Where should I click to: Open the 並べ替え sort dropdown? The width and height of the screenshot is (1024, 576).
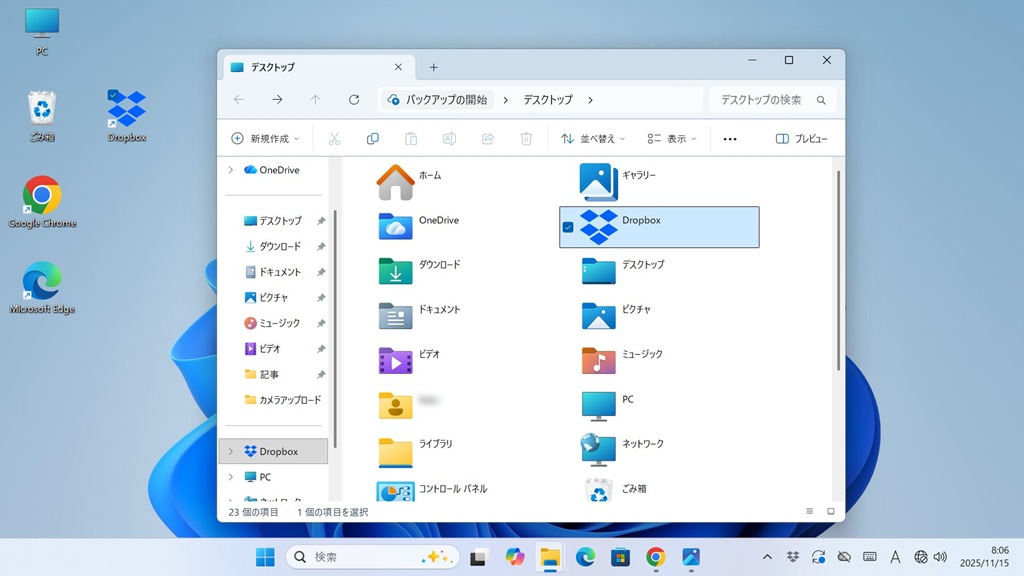(x=593, y=139)
